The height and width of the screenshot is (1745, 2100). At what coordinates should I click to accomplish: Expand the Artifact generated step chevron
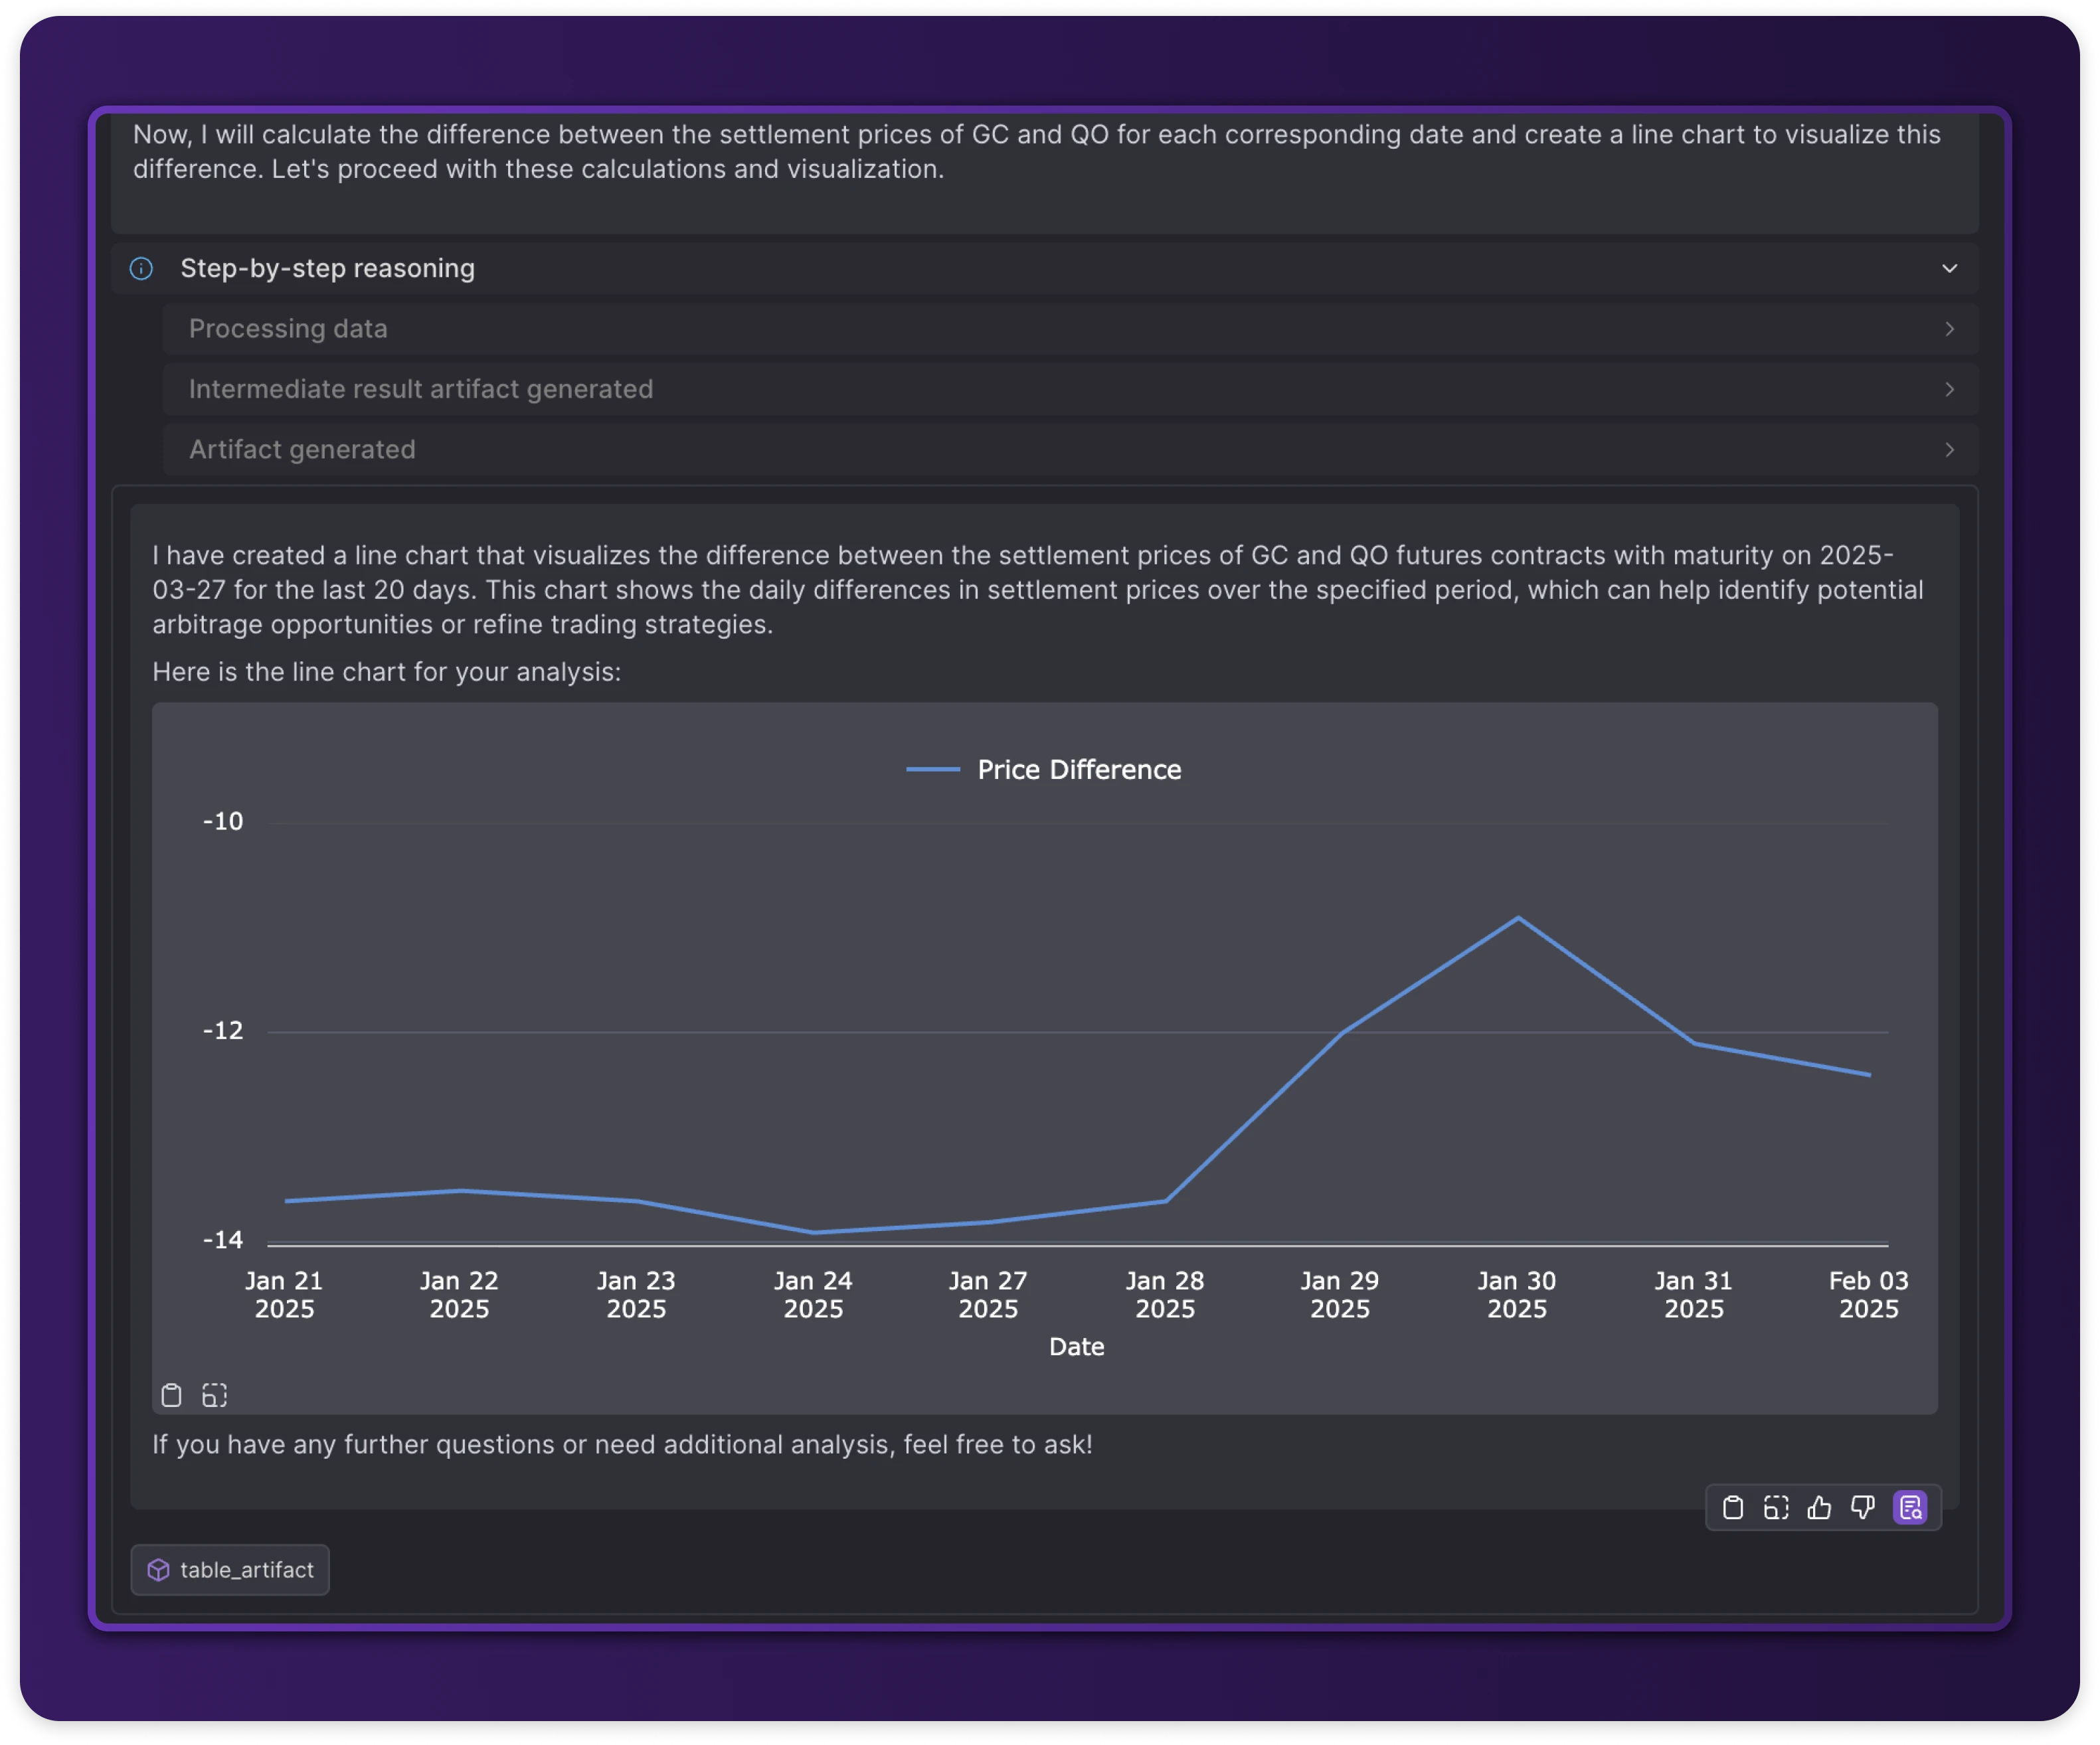click(x=1949, y=450)
